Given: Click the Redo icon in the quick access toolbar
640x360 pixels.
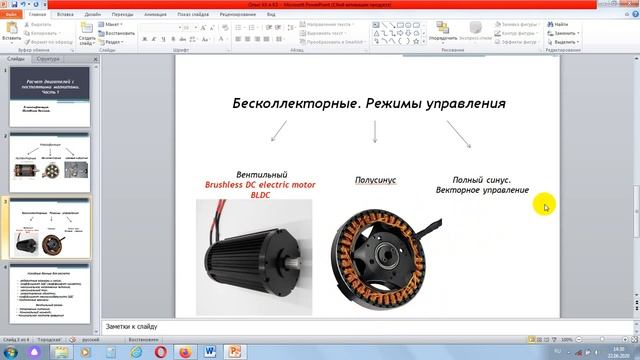Looking at the screenshot, I should 36,4.
